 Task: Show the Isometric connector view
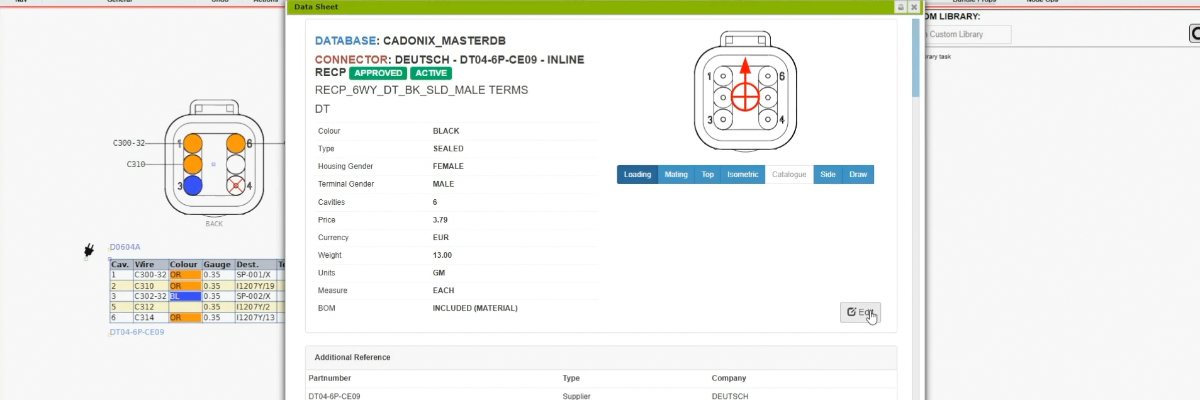tap(741, 174)
